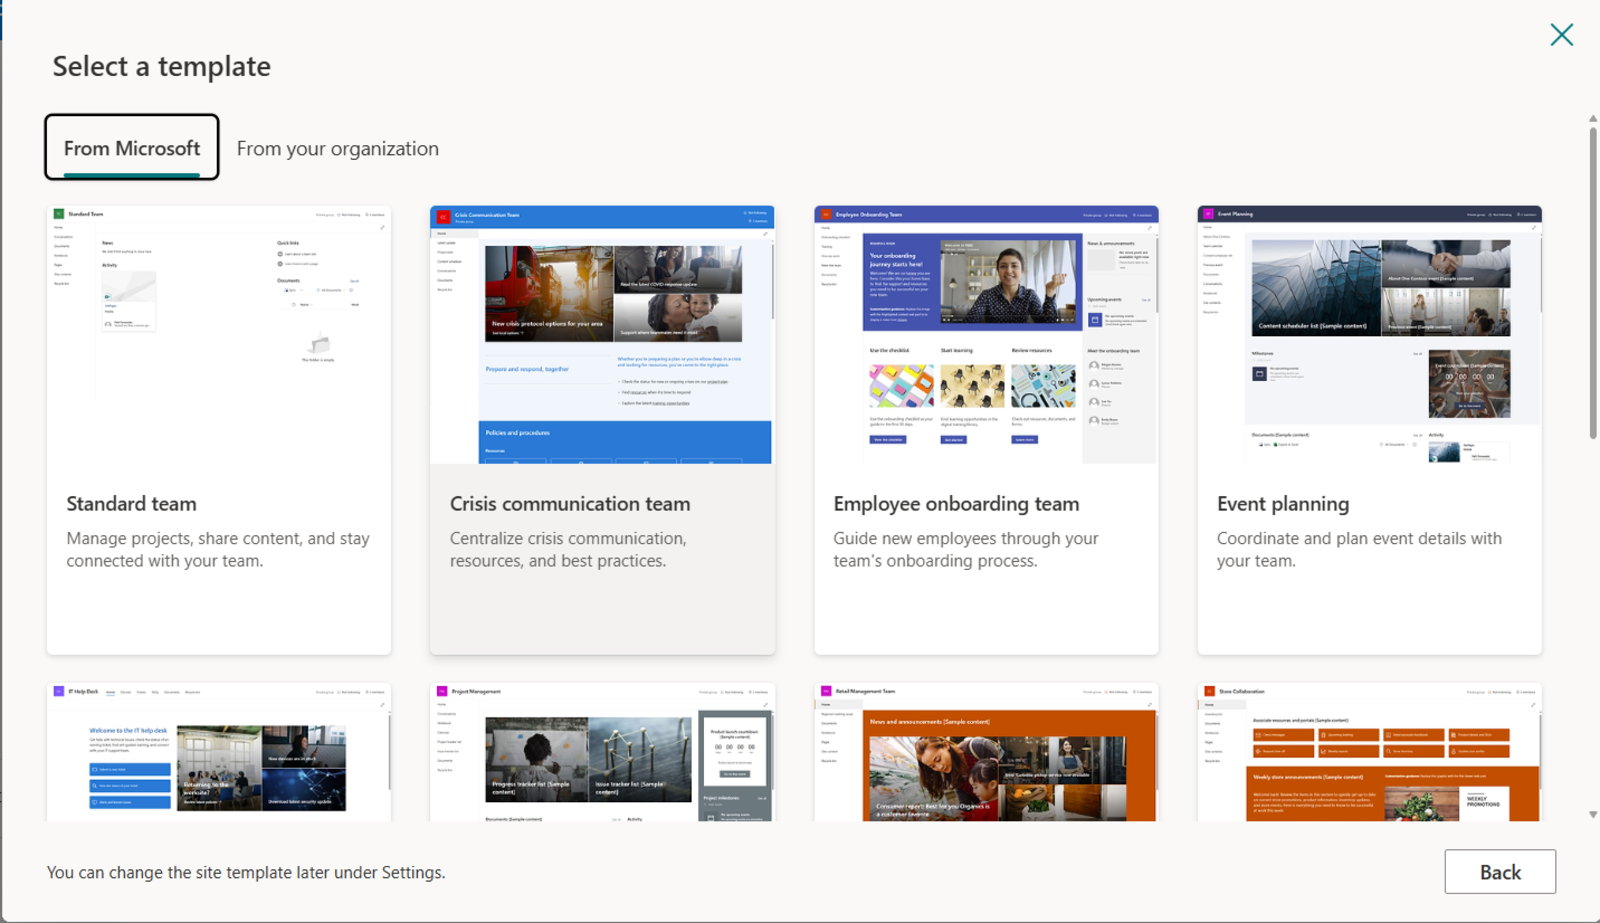This screenshot has height=923, width=1600.
Task: Click the Event planning description text
Action: click(1358, 549)
